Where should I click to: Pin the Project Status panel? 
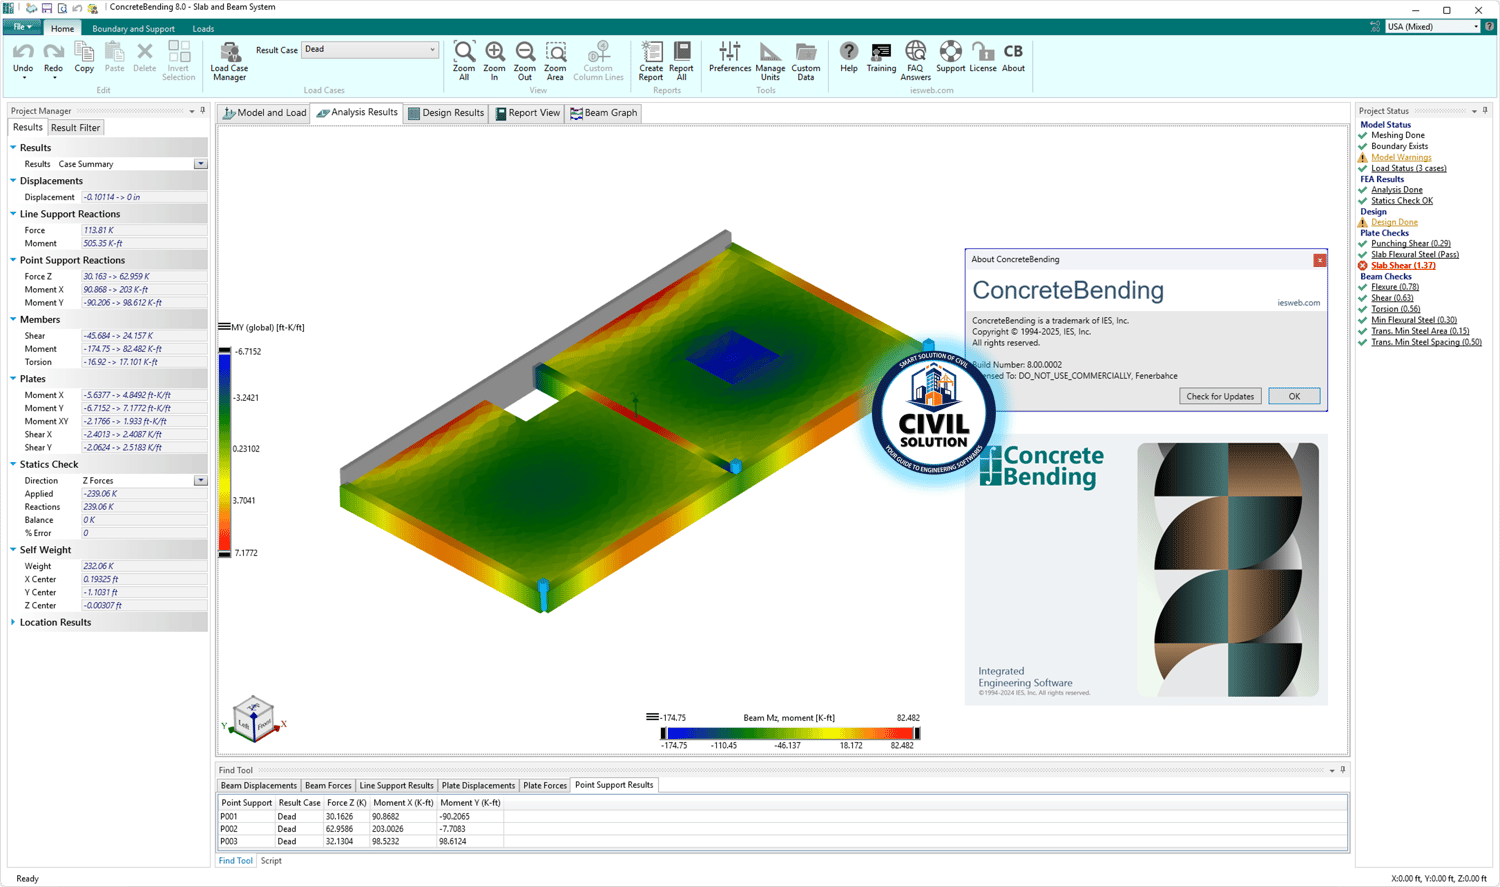pos(1485,111)
